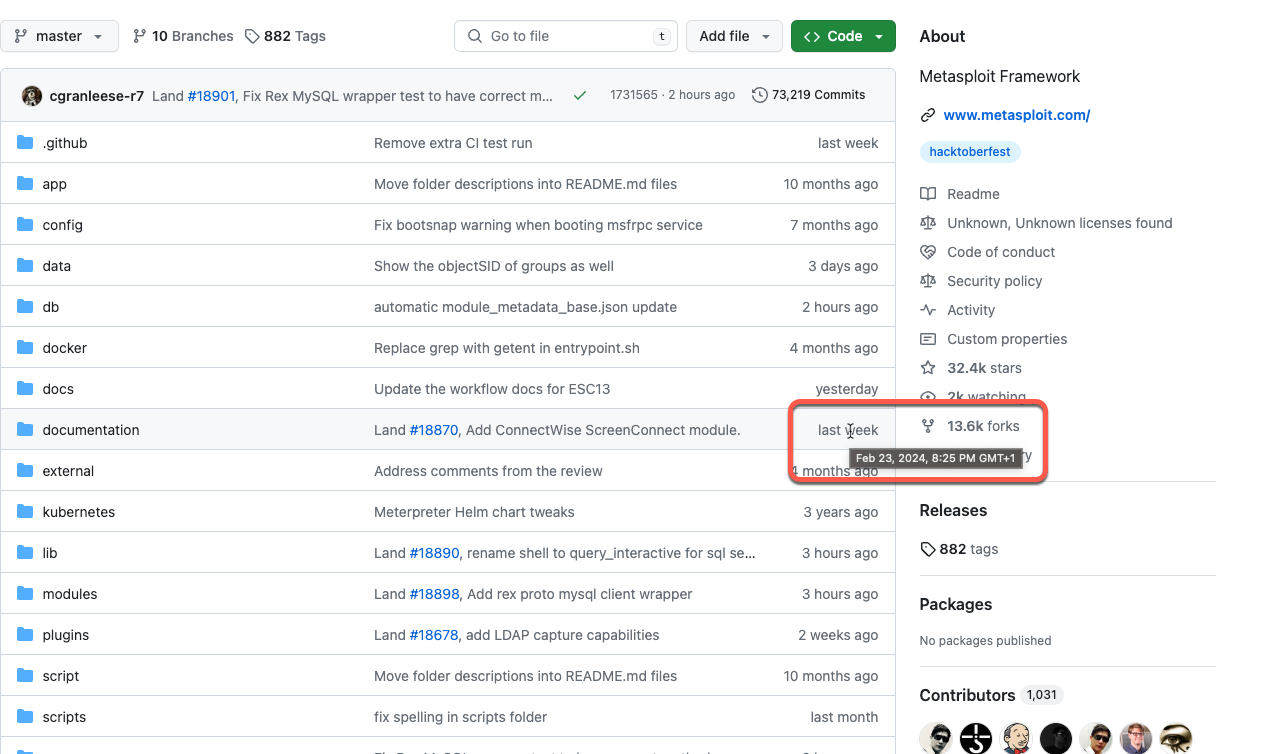Open the Readme via its book icon
This screenshot has width=1269, height=754.
click(929, 193)
